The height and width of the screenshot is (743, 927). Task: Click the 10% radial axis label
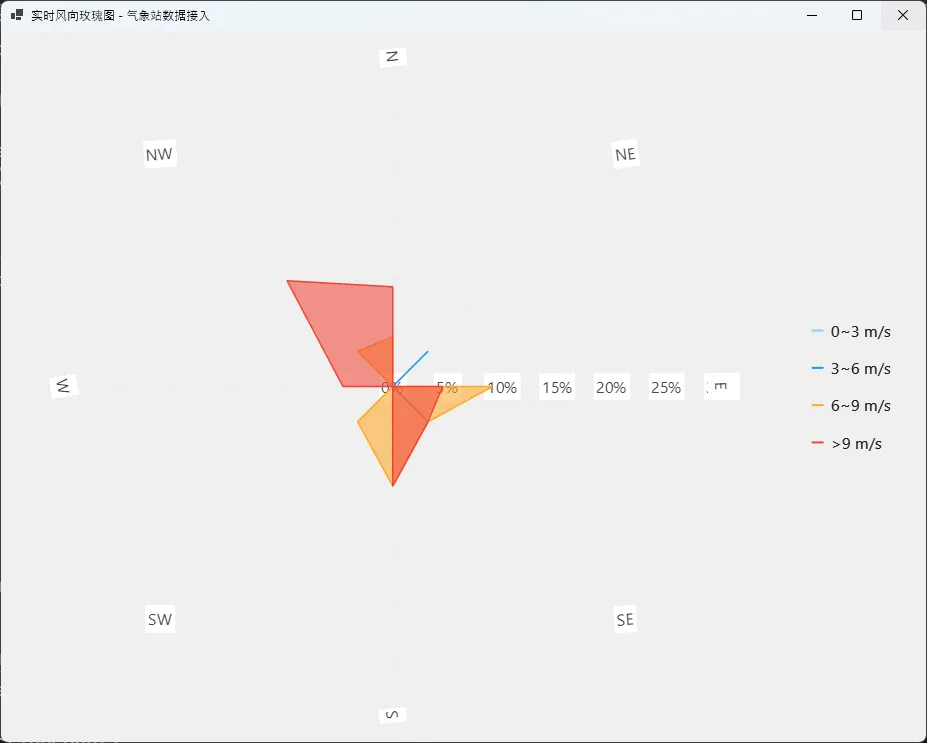[x=503, y=387]
